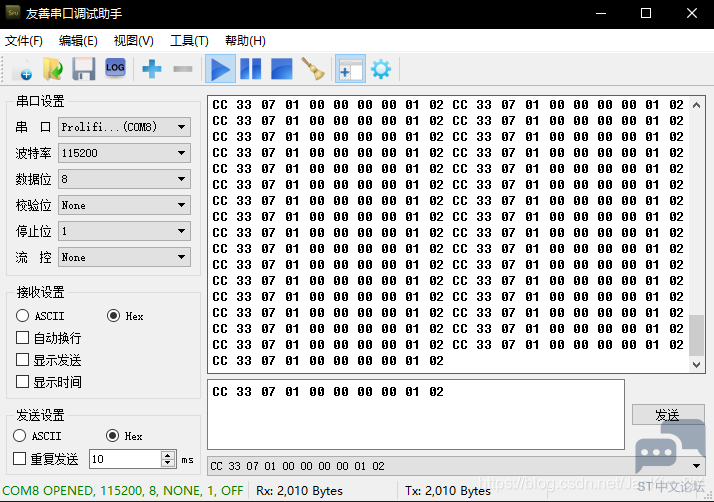Increase repeat interval with up stepper
Viewport: 714px width, 502px height.
coord(168,455)
